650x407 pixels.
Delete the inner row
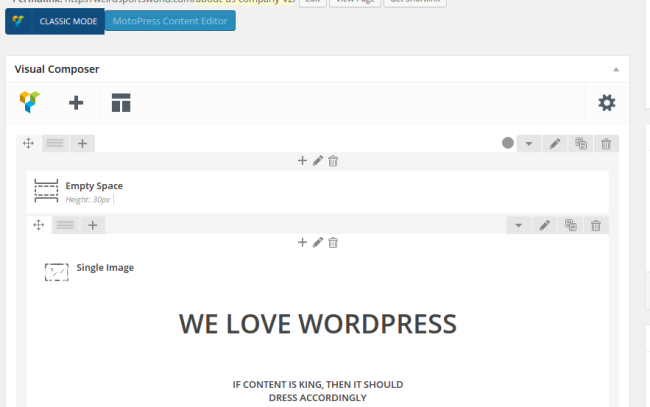[596, 225]
